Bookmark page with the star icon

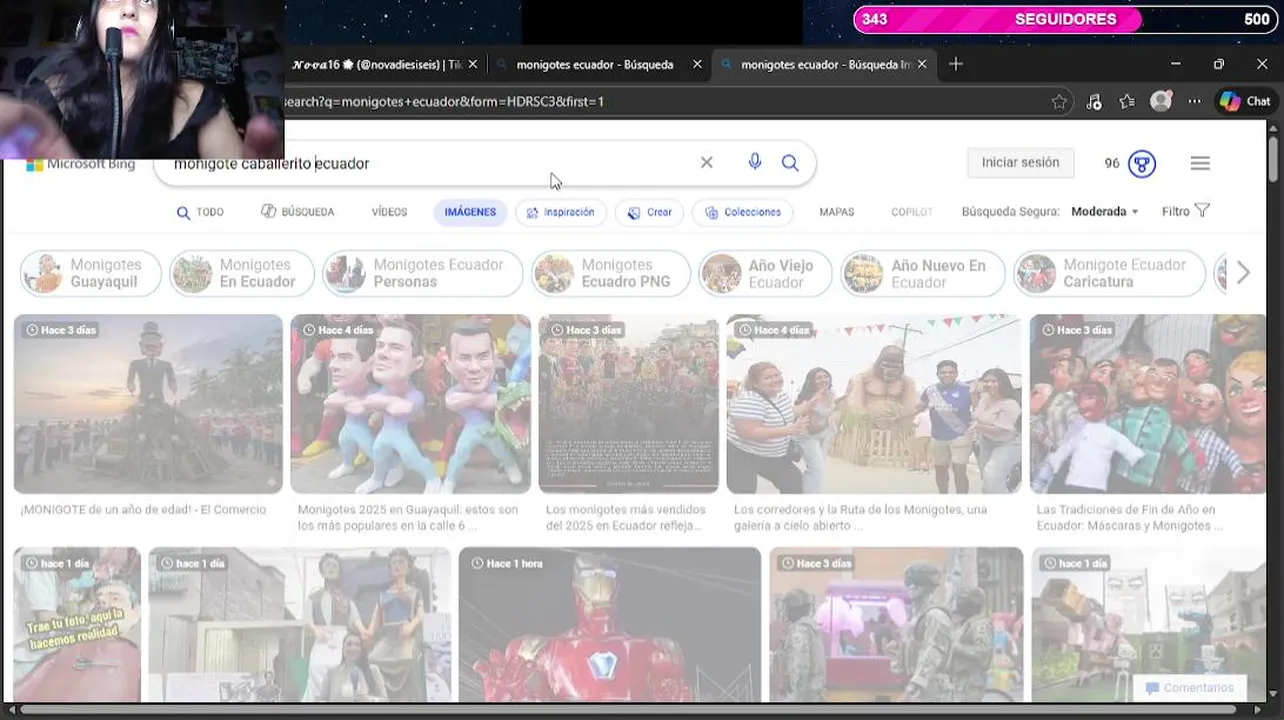(x=1059, y=101)
